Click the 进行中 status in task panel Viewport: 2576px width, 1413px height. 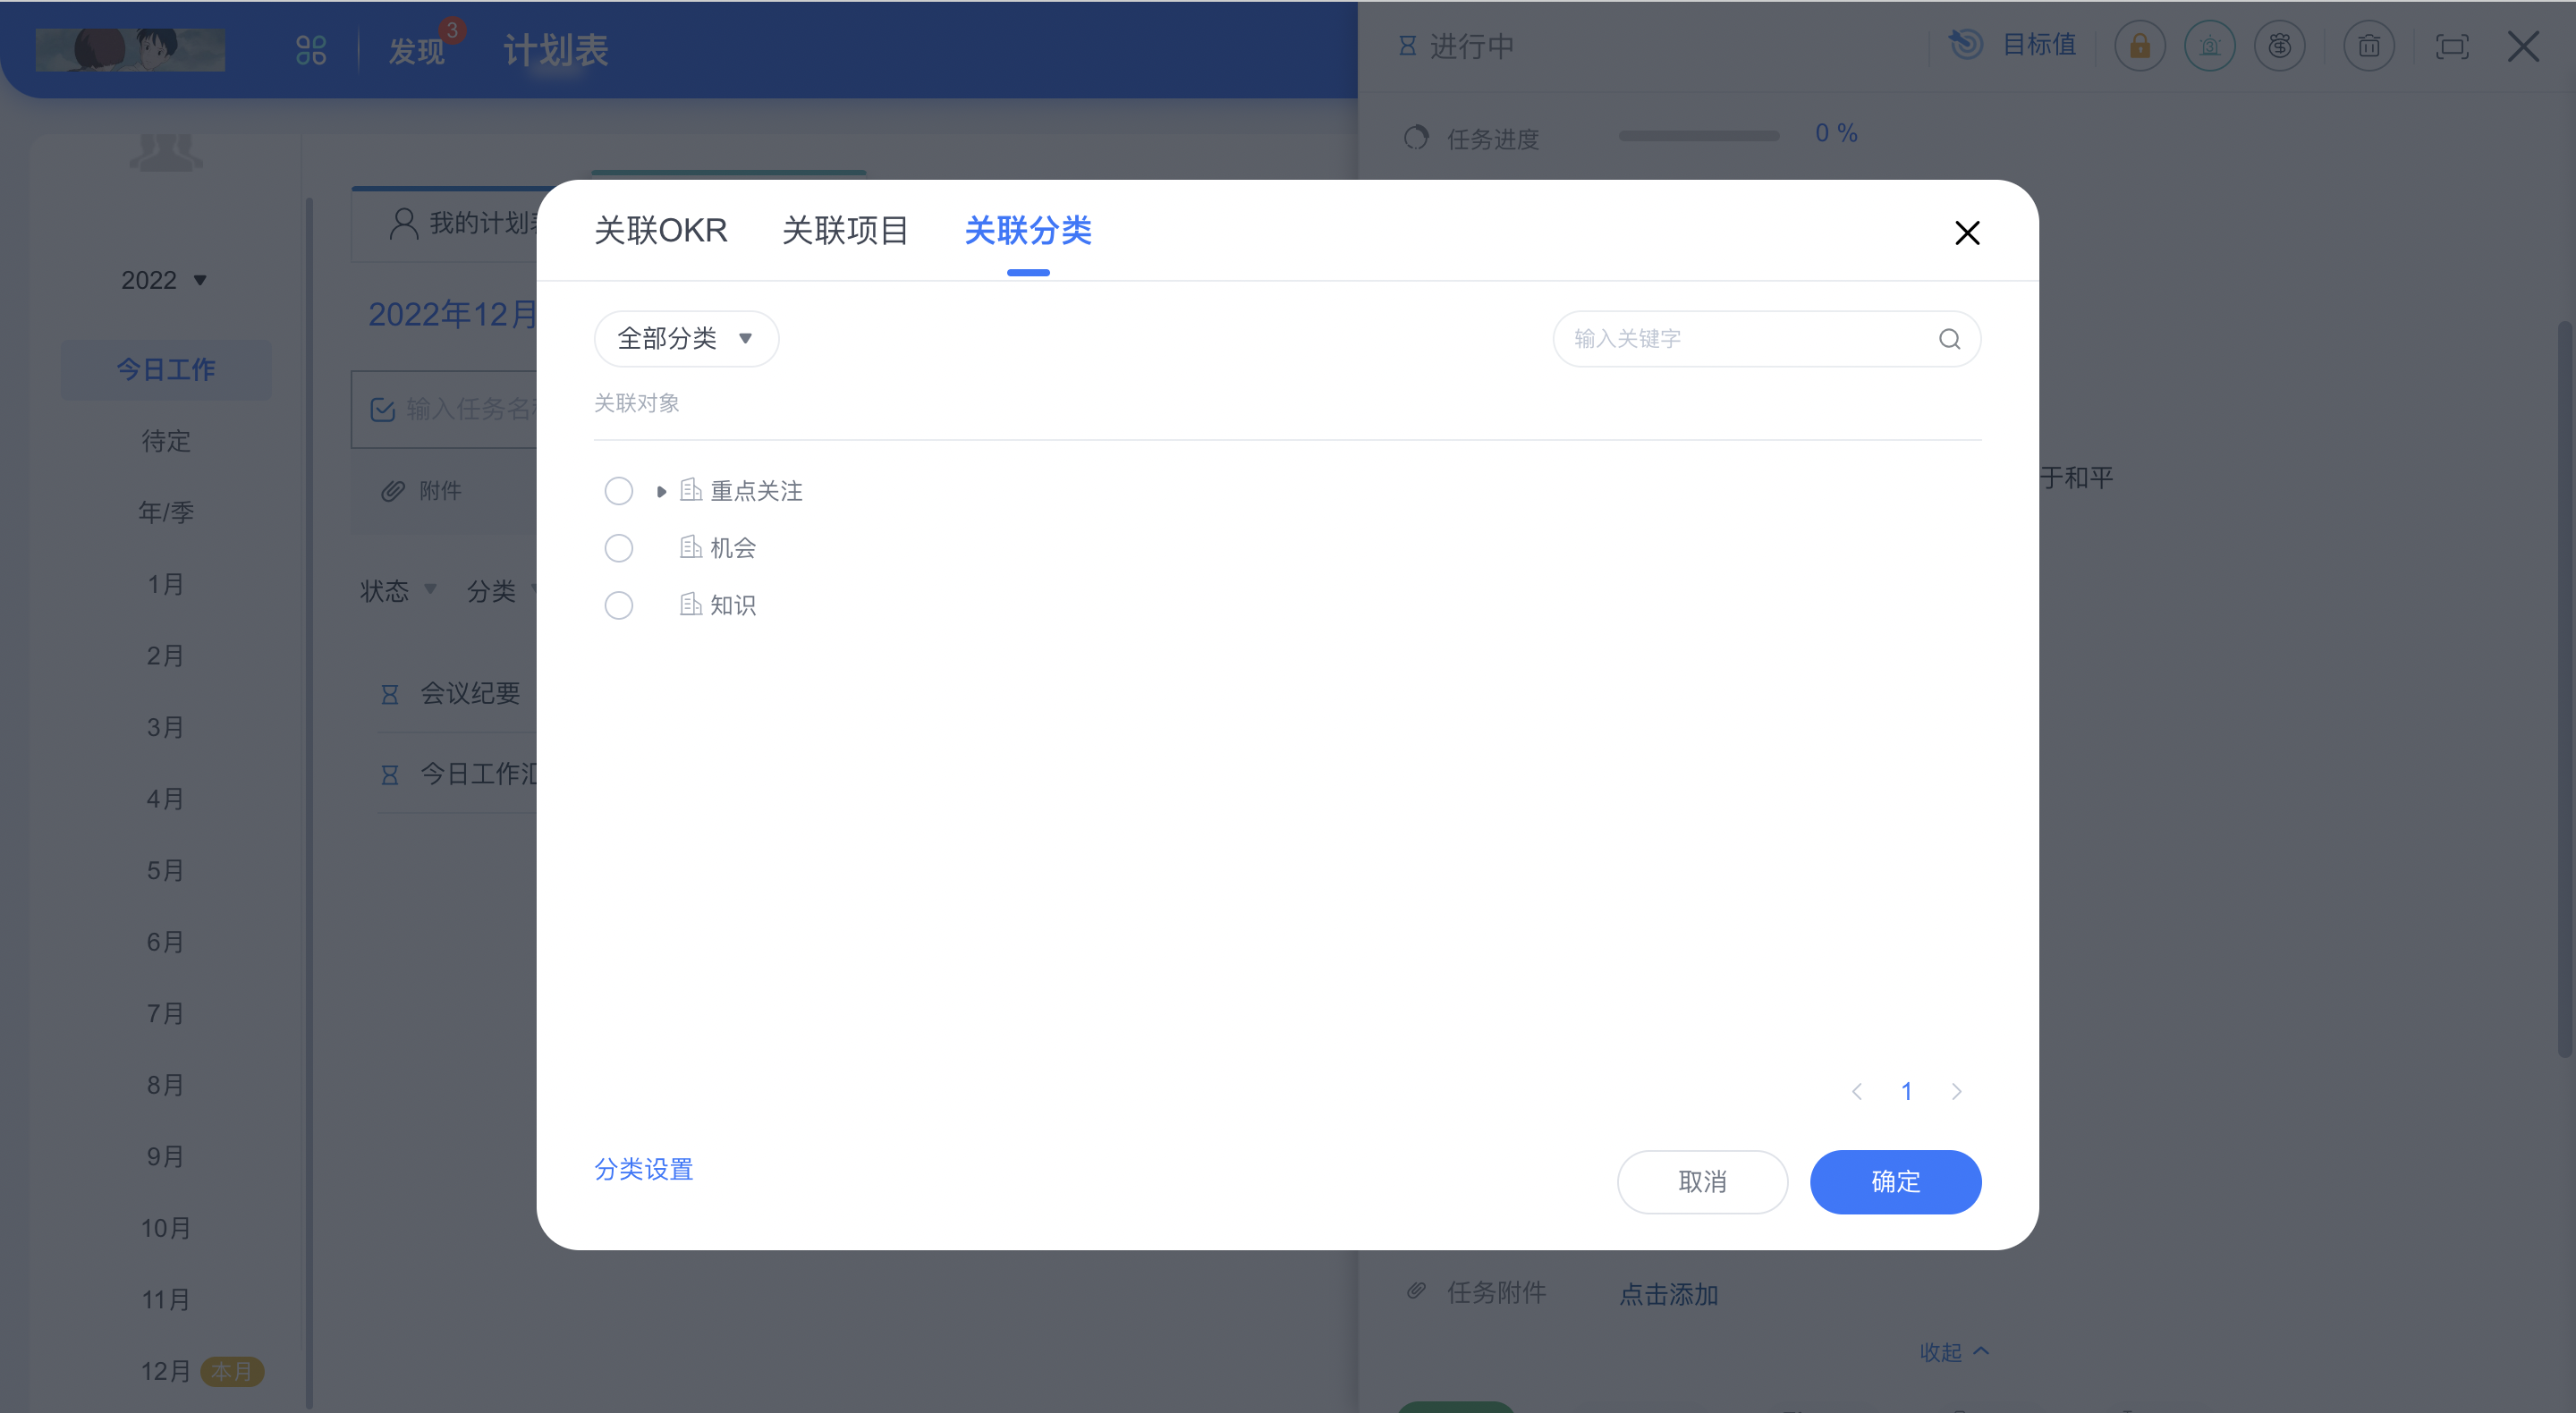tap(1456, 46)
